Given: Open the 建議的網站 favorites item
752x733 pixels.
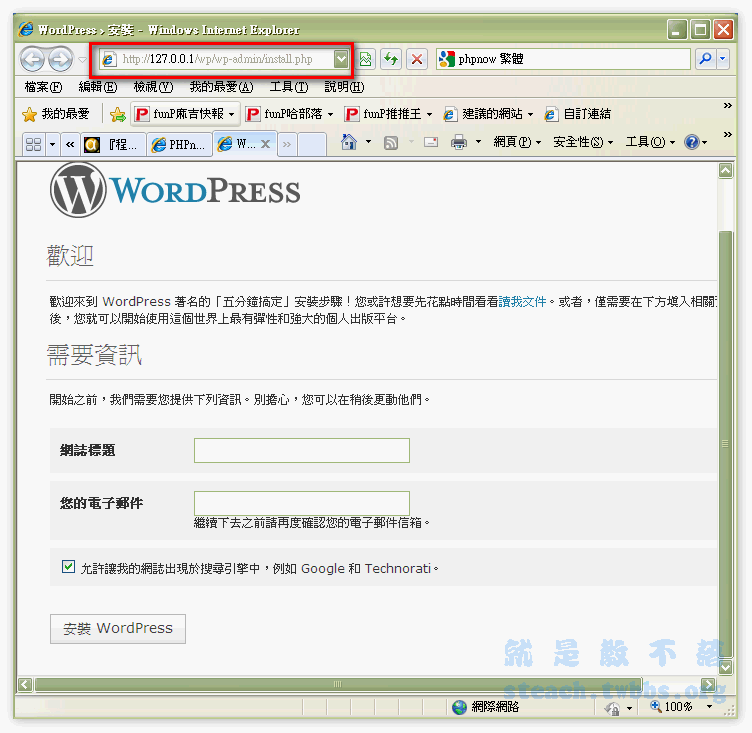Looking at the screenshot, I should pyautogui.click(x=483, y=114).
